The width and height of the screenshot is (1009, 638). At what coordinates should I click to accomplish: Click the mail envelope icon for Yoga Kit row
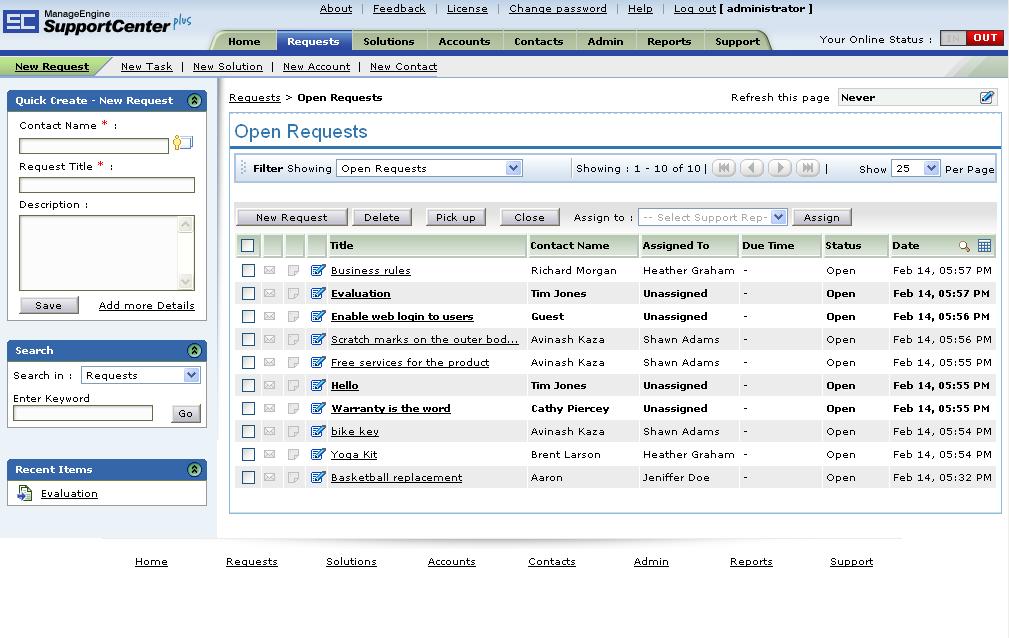click(x=270, y=455)
